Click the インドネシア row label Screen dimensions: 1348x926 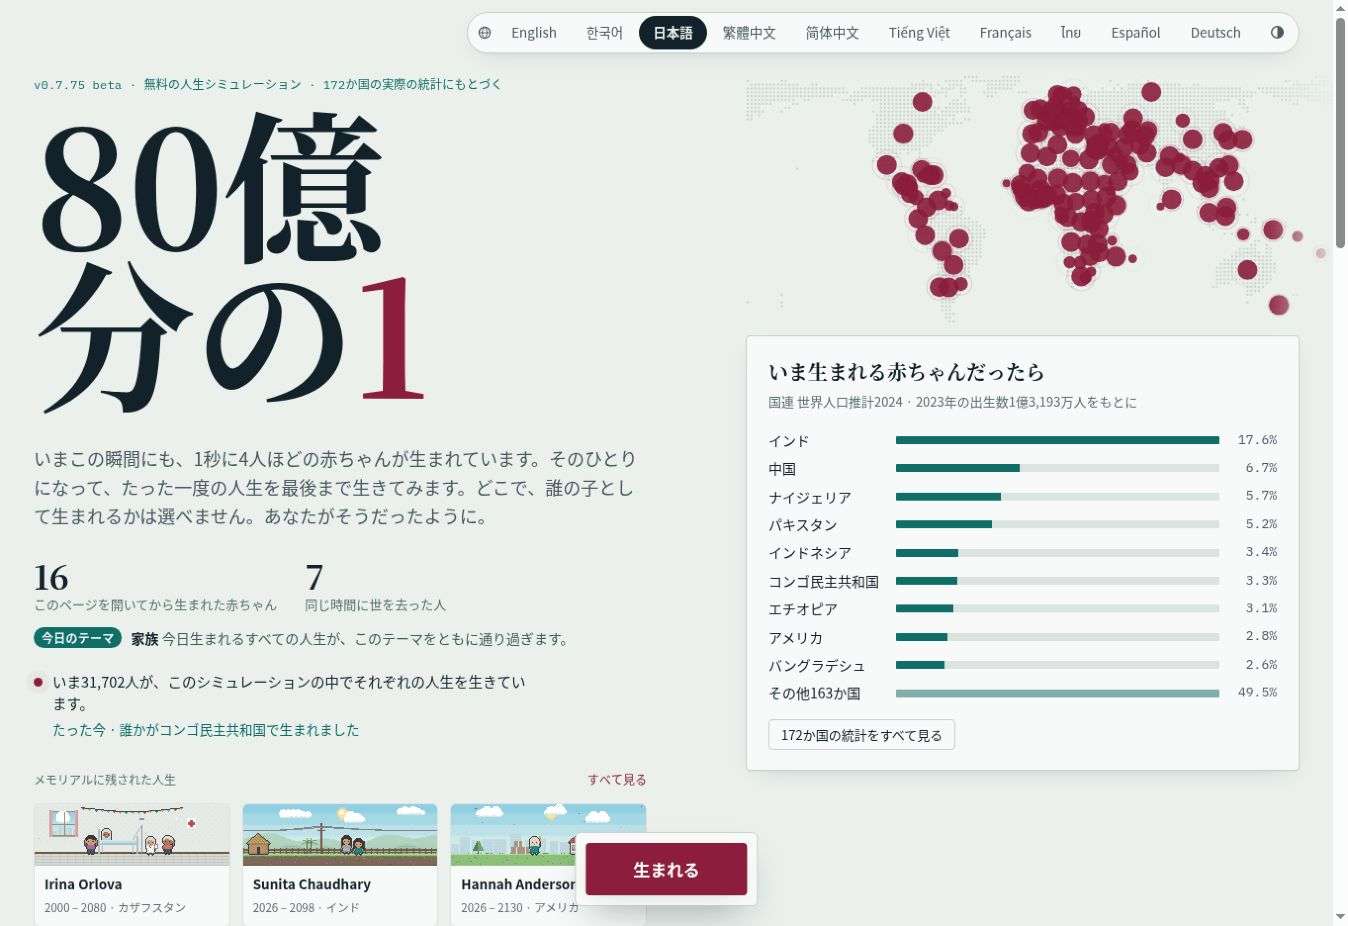(x=810, y=553)
